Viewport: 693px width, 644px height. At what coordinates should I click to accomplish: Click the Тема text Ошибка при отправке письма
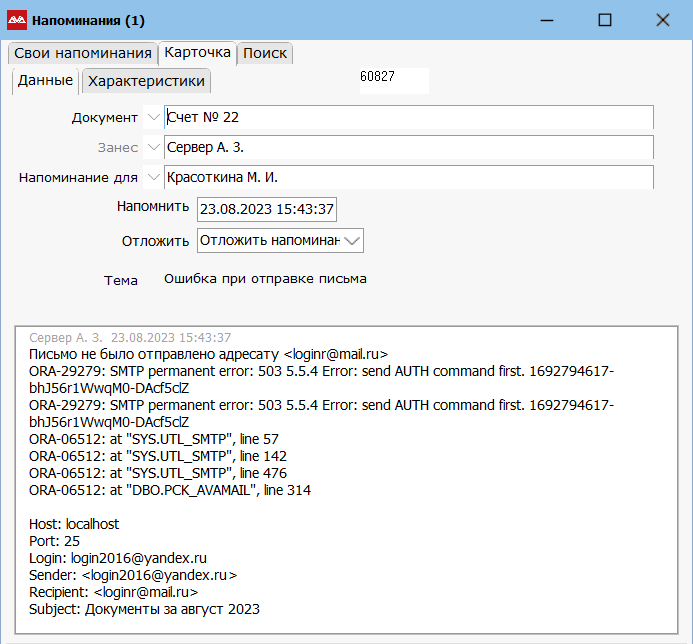click(265, 279)
